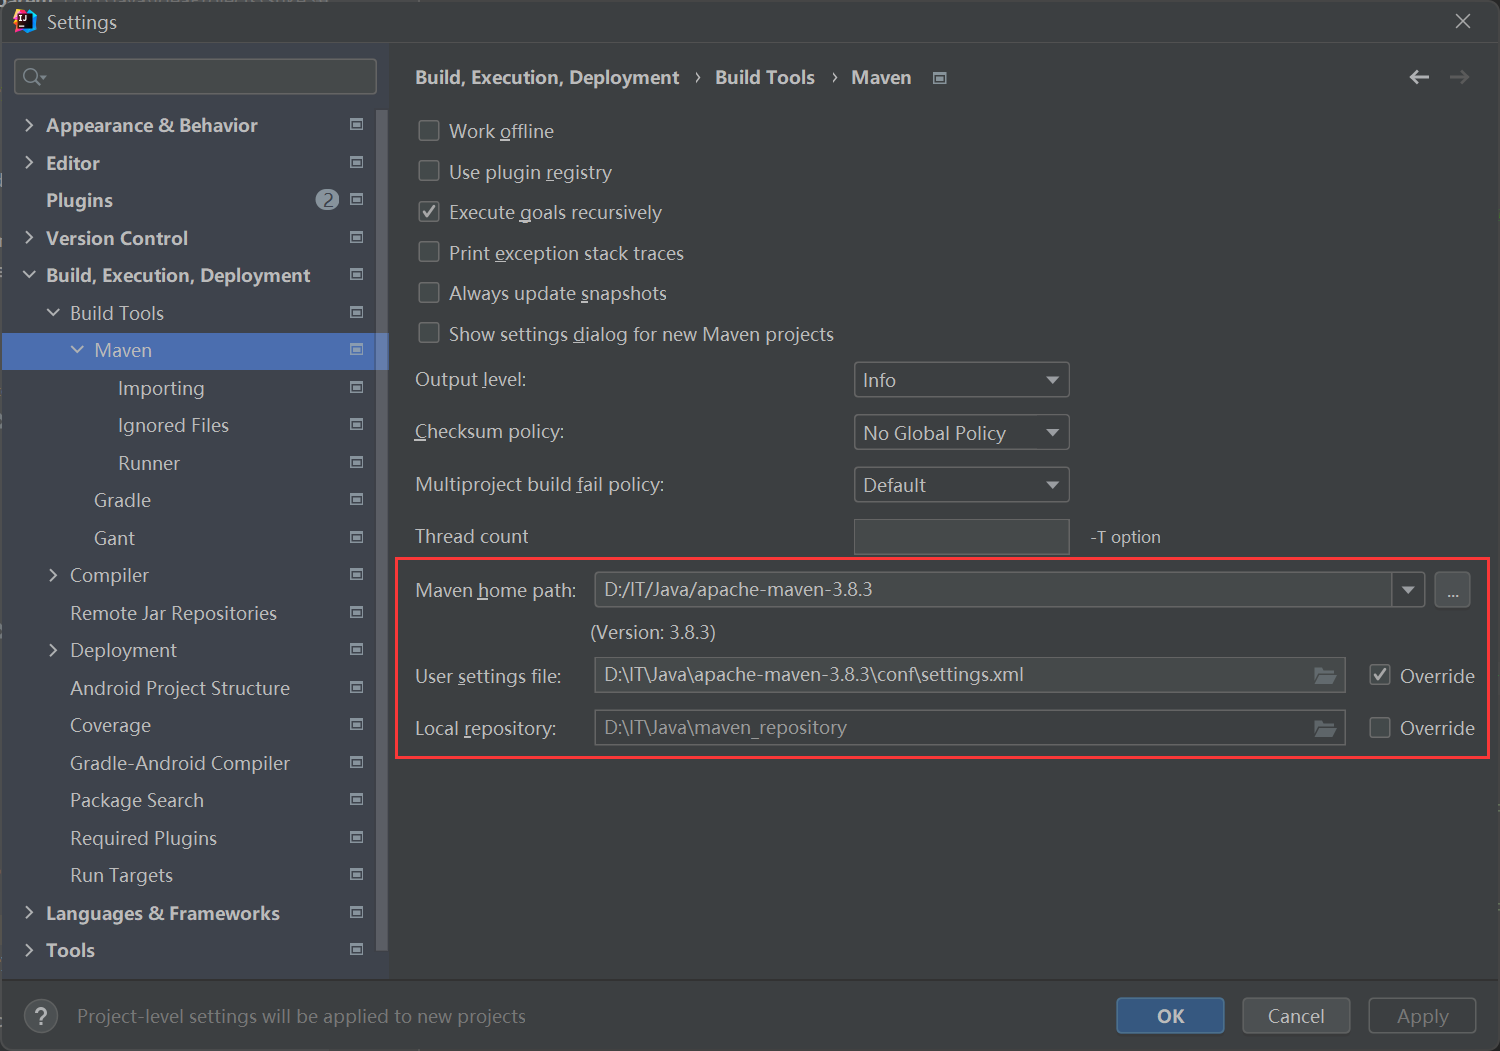The image size is (1500, 1051).
Task: Open the Importing settings page
Action: click(x=161, y=388)
